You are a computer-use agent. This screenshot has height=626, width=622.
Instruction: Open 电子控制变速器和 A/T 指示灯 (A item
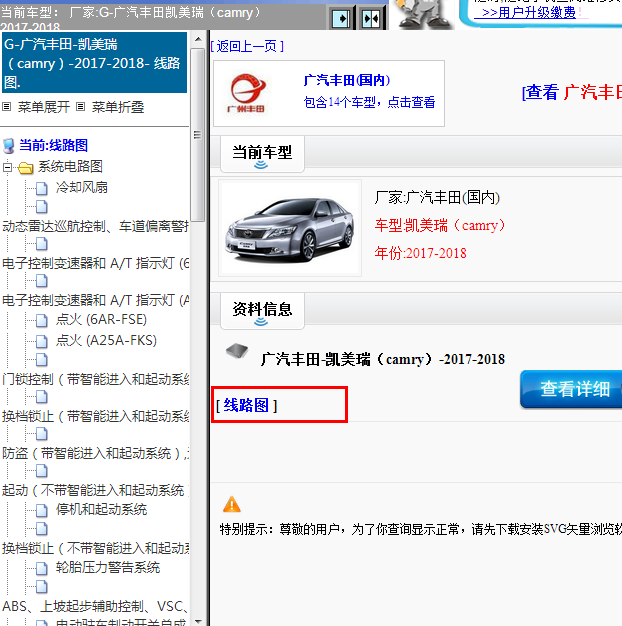pyautogui.click(x=95, y=300)
